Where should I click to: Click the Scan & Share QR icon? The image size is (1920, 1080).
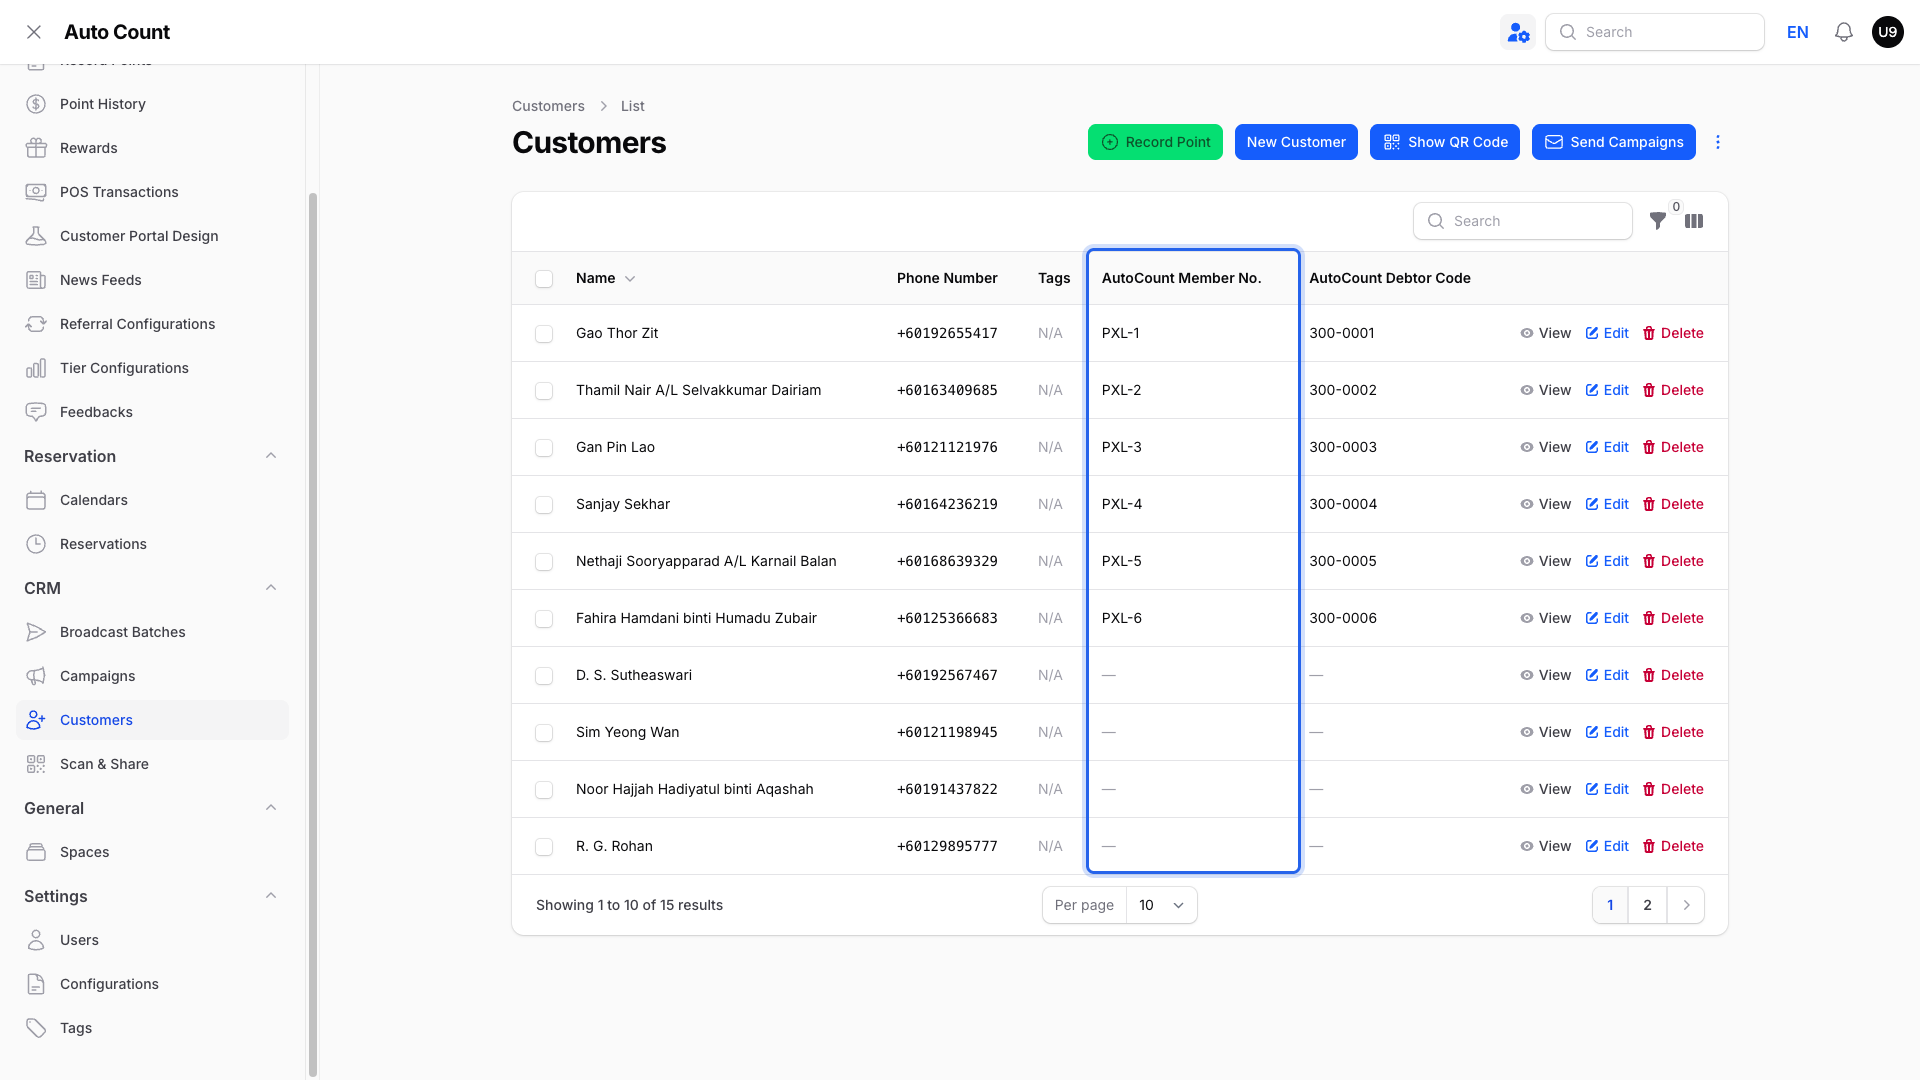point(36,764)
